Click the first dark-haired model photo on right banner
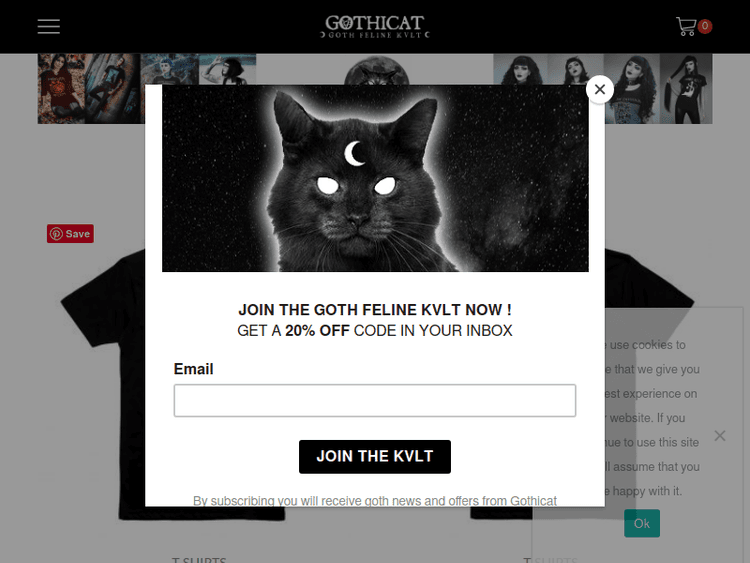 [x=520, y=69]
